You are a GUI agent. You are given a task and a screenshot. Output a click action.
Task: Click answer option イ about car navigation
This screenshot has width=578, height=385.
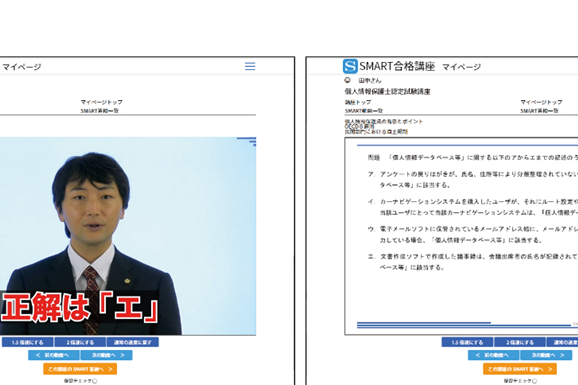[x=473, y=207]
